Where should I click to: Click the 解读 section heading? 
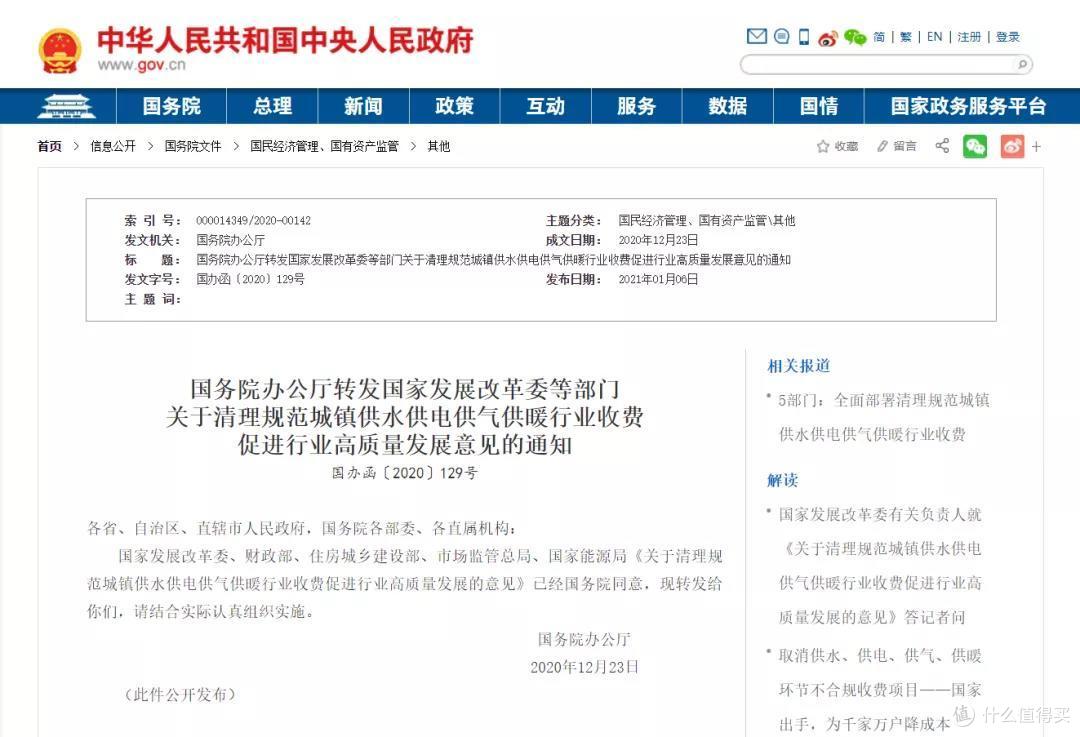pyautogui.click(x=782, y=480)
